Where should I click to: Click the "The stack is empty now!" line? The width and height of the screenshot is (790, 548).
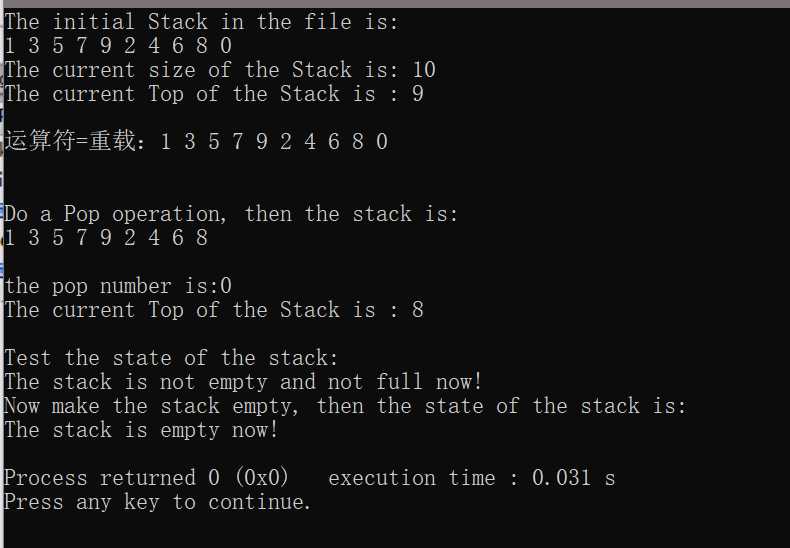[x=141, y=430]
